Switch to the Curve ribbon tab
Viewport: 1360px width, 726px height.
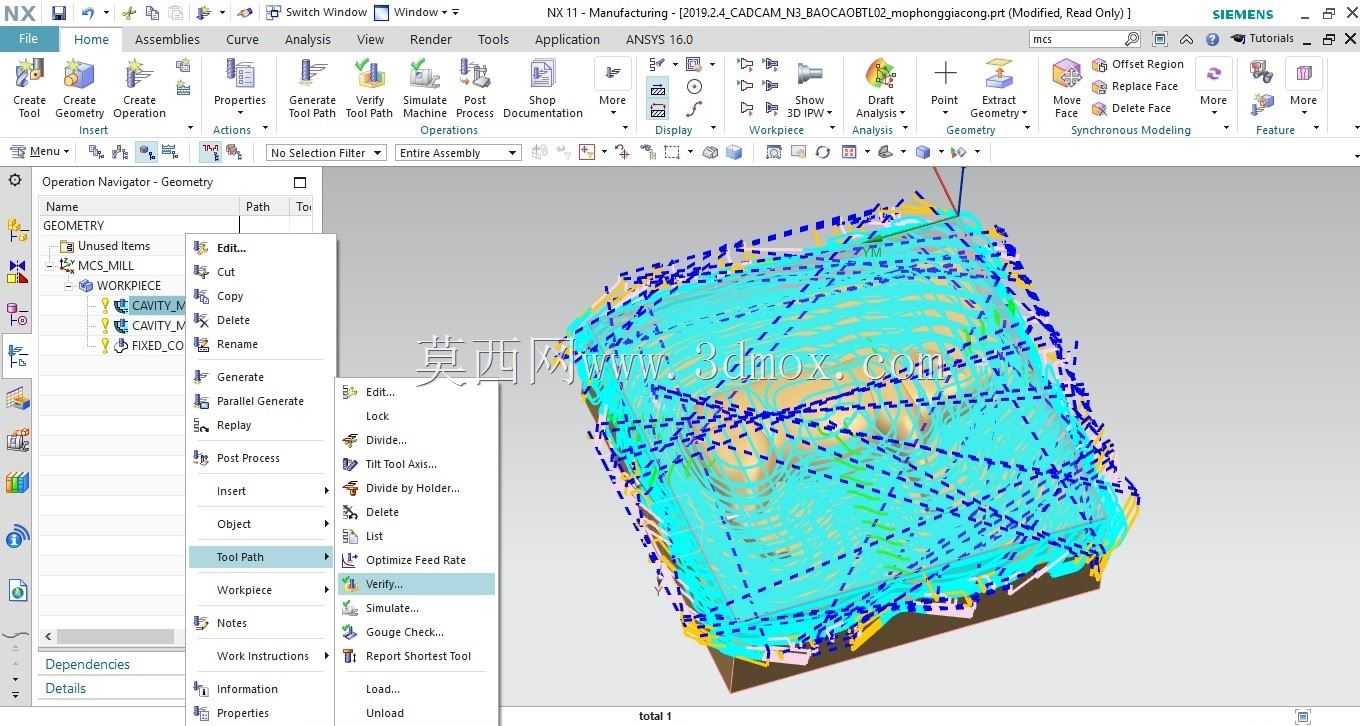pyautogui.click(x=242, y=39)
